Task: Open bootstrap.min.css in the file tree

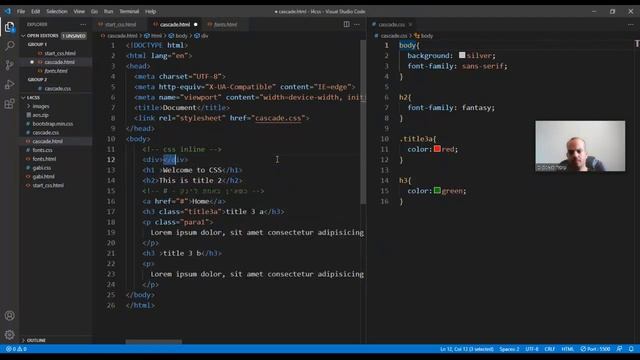Action: pyautogui.click(x=53, y=124)
